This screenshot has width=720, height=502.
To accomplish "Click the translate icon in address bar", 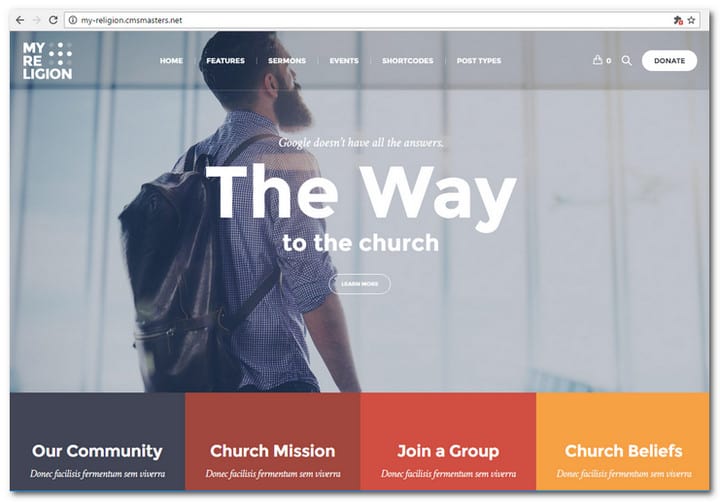I will click(x=678, y=20).
